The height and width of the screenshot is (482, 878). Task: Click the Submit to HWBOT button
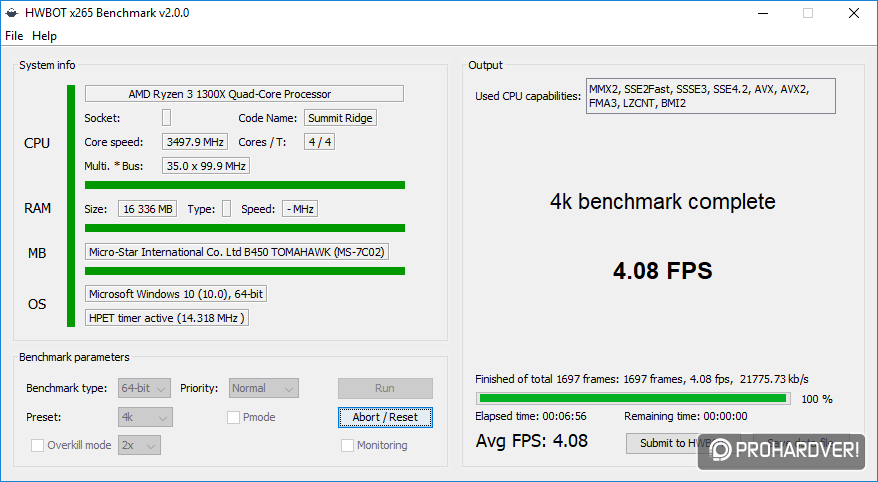point(683,443)
